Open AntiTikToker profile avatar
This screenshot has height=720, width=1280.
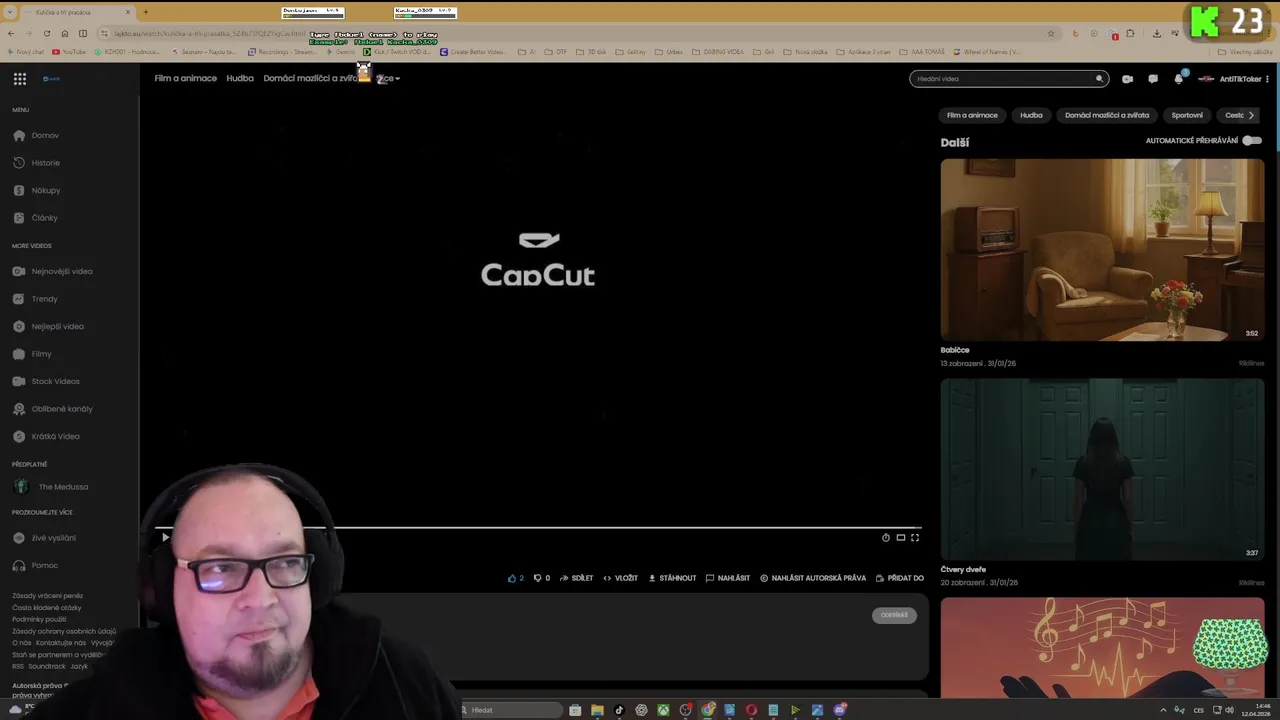tap(1206, 79)
